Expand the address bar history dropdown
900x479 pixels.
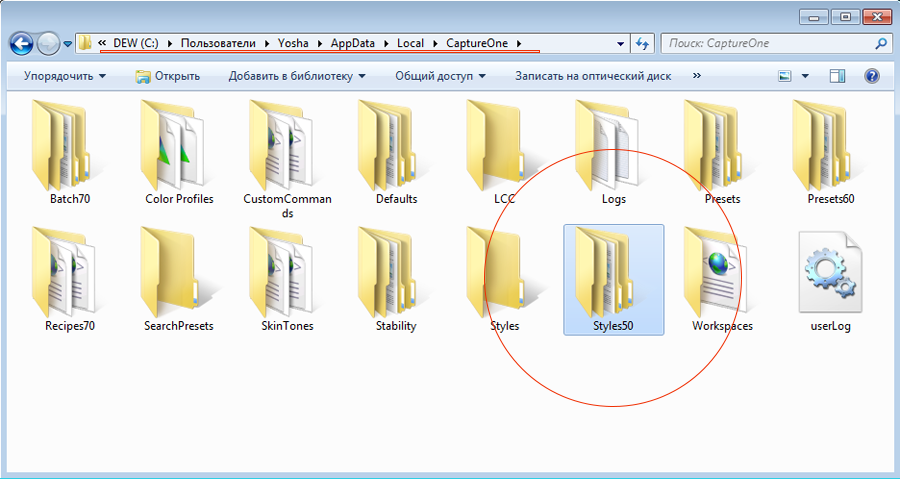click(620, 44)
